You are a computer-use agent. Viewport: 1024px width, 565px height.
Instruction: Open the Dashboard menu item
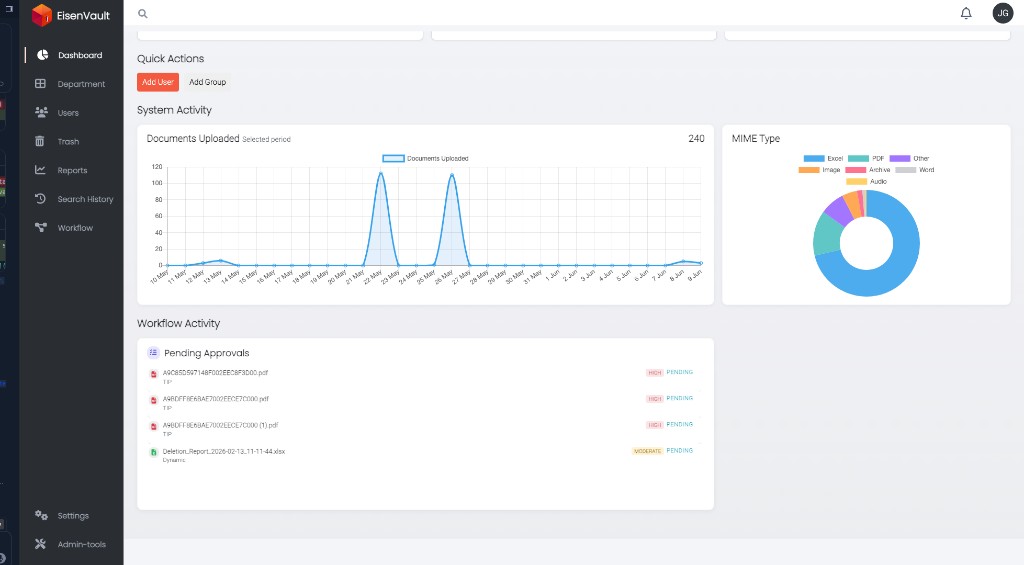point(80,55)
